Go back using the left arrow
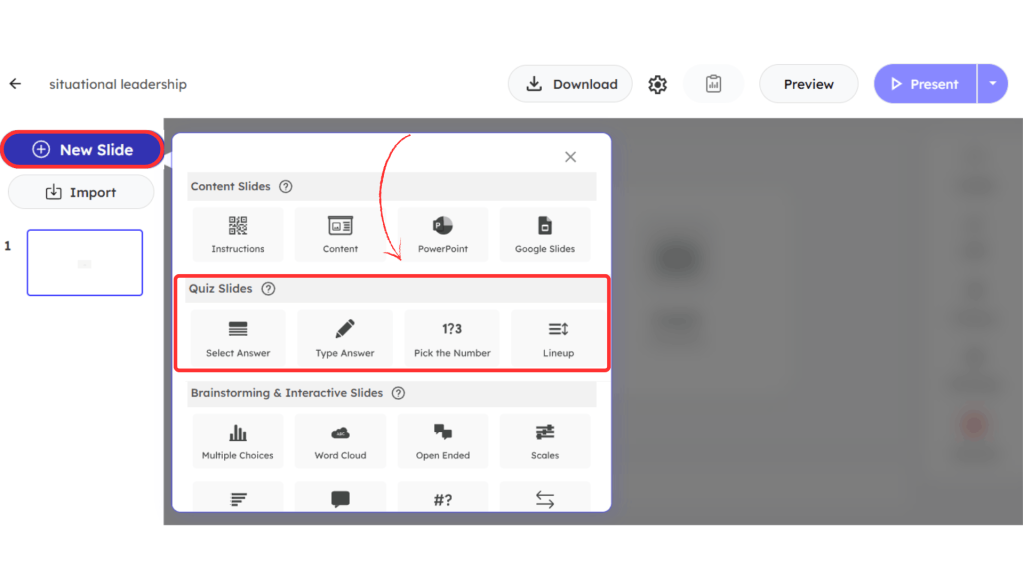The width and height of the screenshot is (1024, 576). 15,84
